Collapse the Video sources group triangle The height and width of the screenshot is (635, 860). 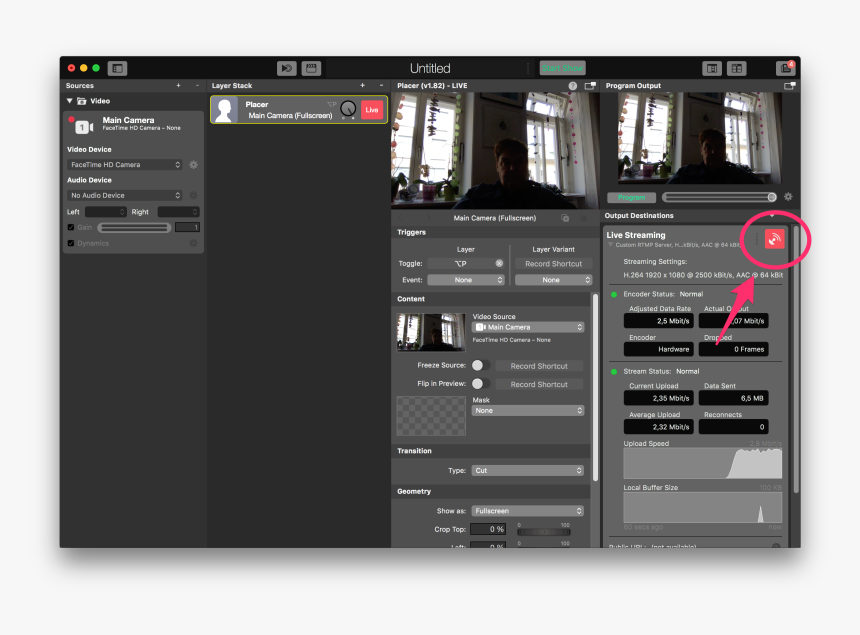coord(70,101)
